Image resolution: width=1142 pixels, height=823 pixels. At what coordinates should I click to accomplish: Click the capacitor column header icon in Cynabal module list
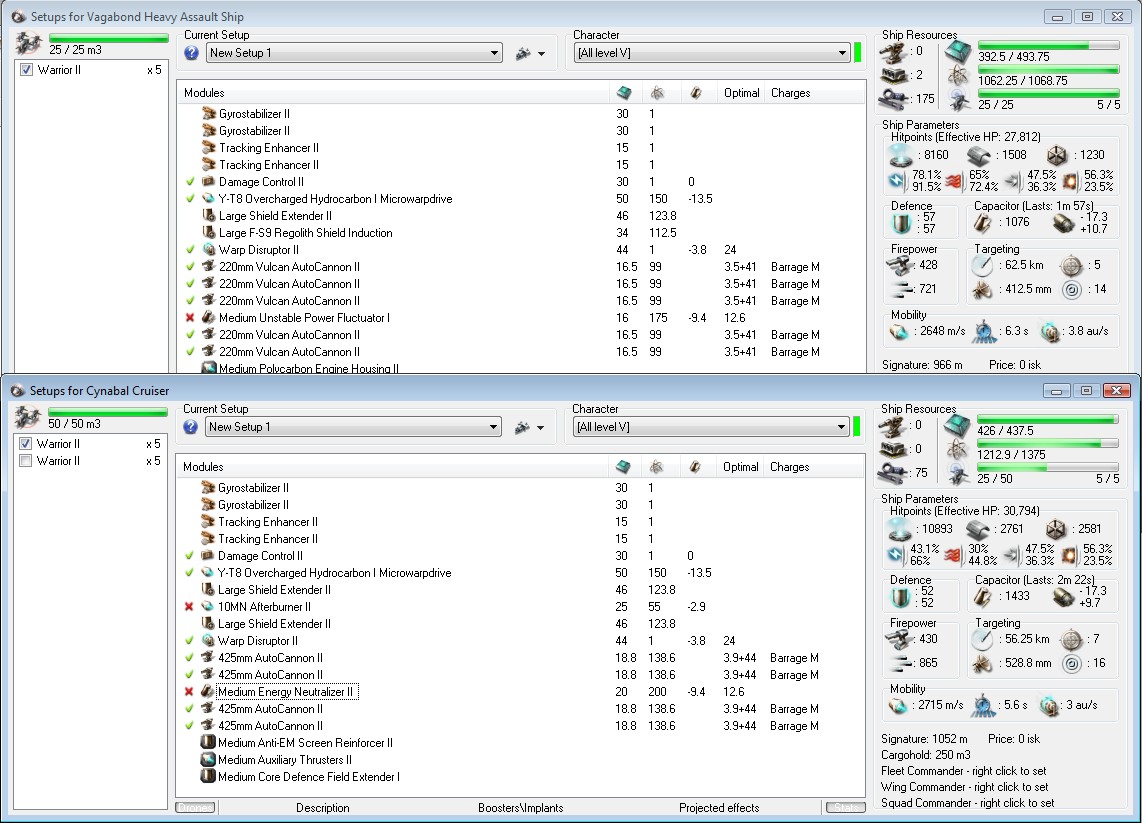696,467
